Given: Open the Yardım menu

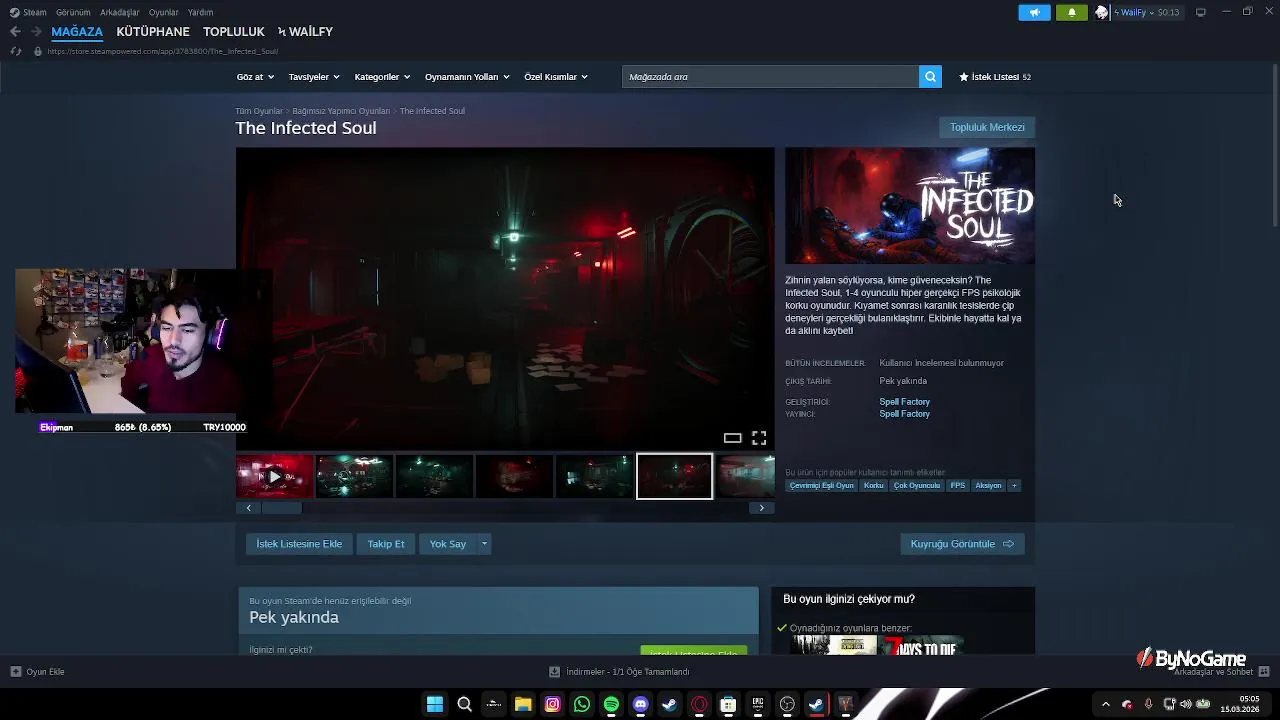Looking at the screenshot, I should (201, 12).
